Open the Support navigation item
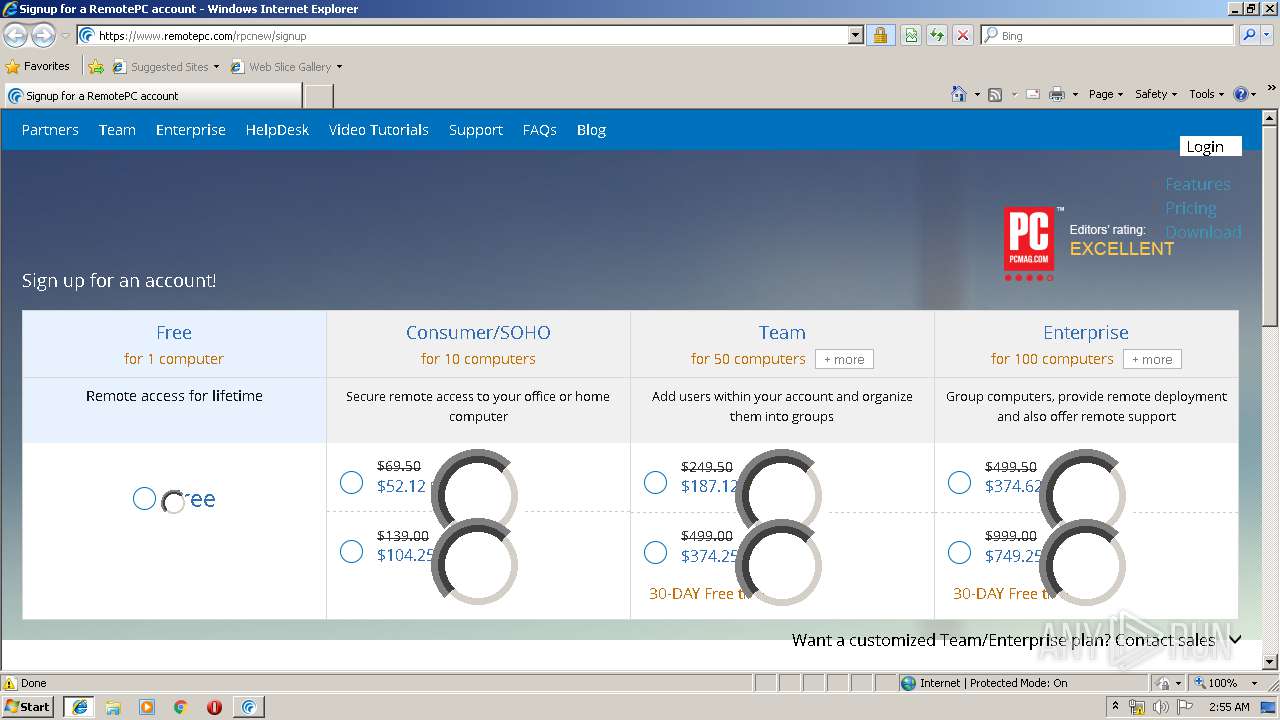The height and width of the screenshot is (720, 1280). tap(475, 130)
